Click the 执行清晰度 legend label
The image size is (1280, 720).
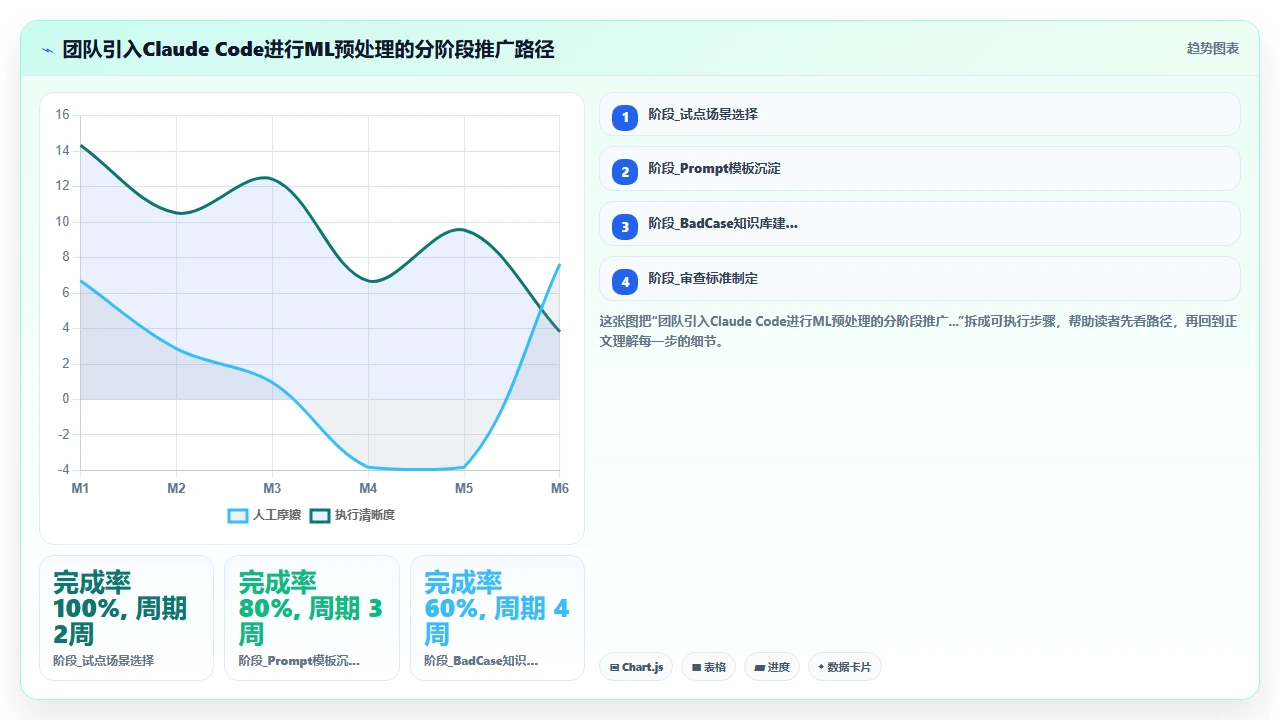(365, 515)
